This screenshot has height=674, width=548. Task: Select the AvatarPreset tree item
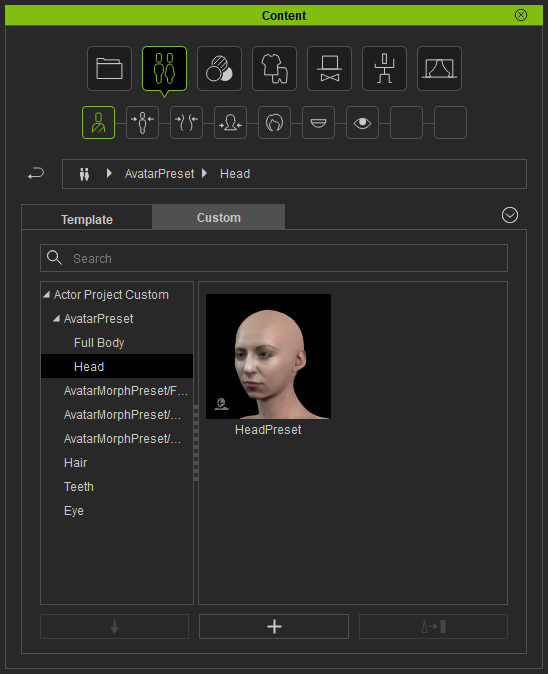tap(98, 319)
